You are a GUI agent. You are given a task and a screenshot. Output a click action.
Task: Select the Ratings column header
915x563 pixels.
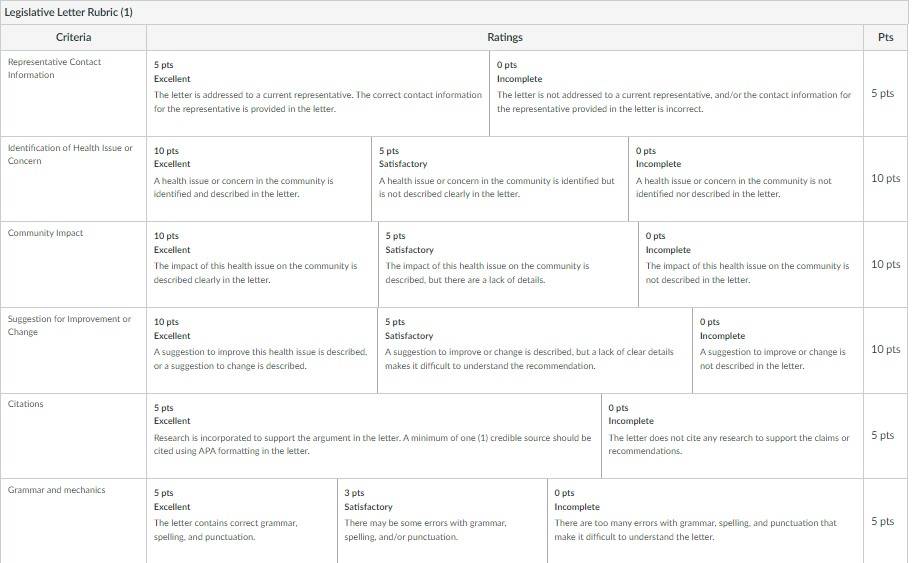tap(505, 37)
